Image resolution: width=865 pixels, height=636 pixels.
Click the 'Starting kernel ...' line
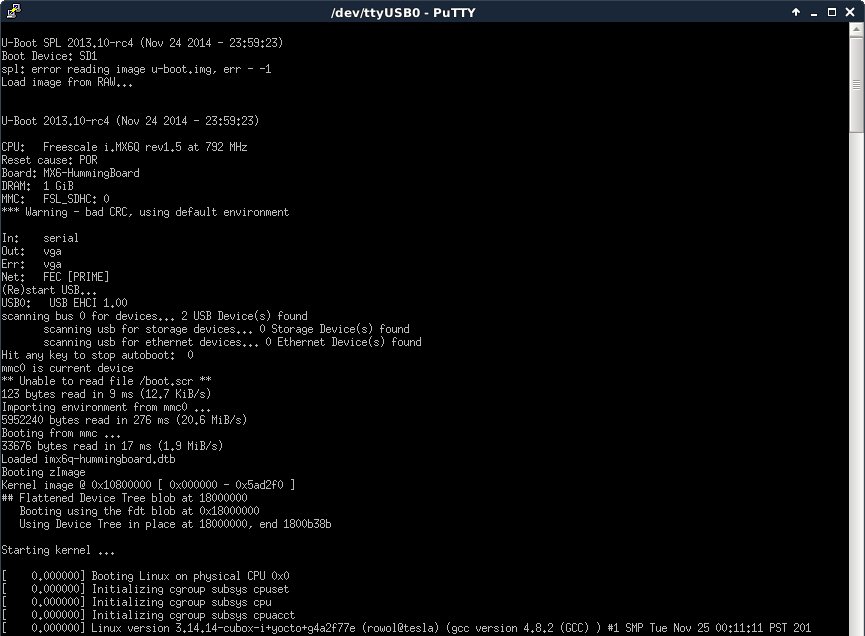(58, 550)
